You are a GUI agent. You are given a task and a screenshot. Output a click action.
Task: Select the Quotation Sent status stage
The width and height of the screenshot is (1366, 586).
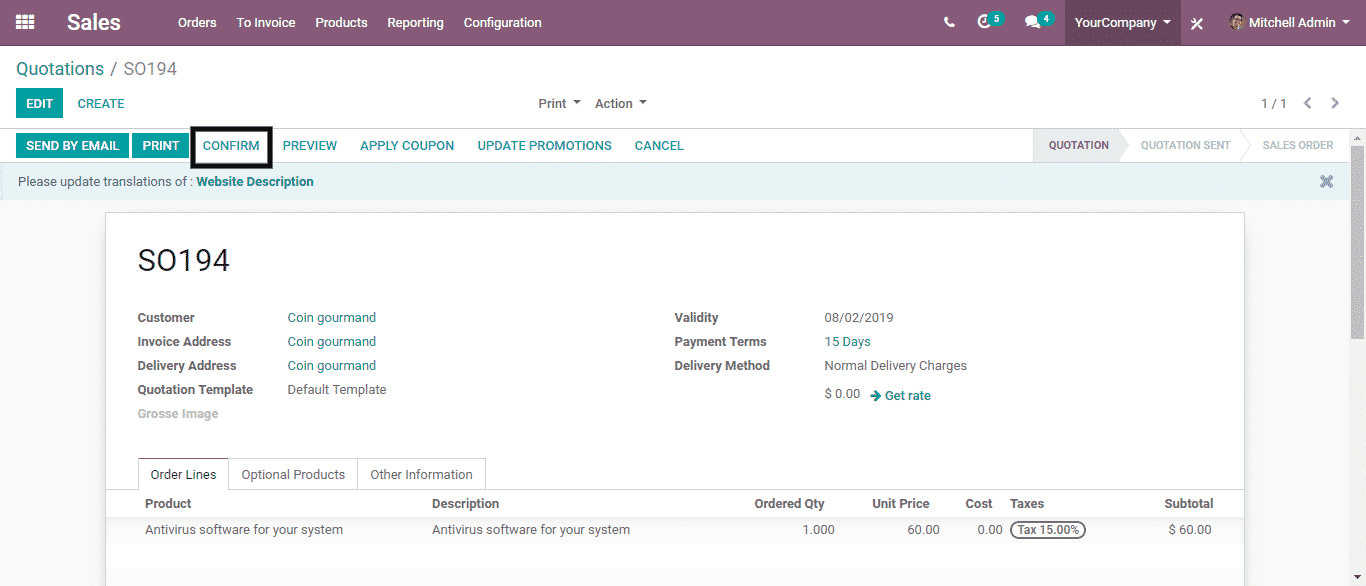[x=1185, y=146]
